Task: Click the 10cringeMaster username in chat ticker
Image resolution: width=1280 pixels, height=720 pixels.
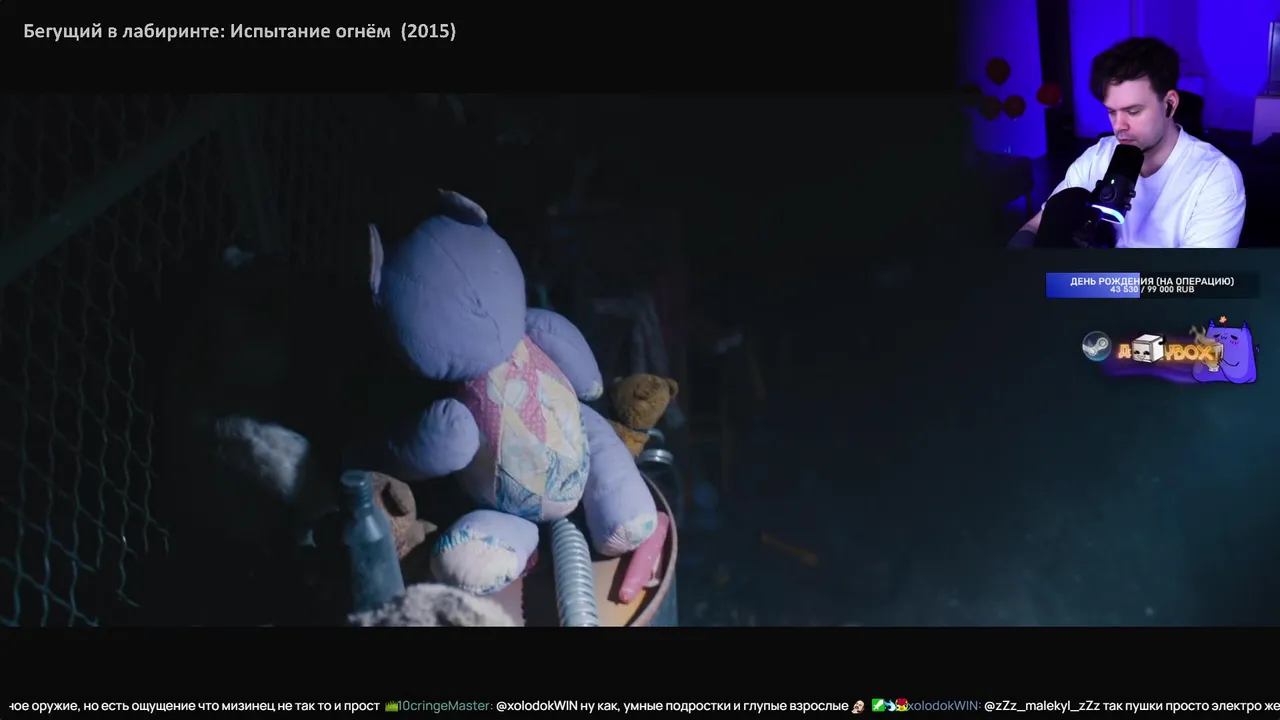Action: [445, 706]
